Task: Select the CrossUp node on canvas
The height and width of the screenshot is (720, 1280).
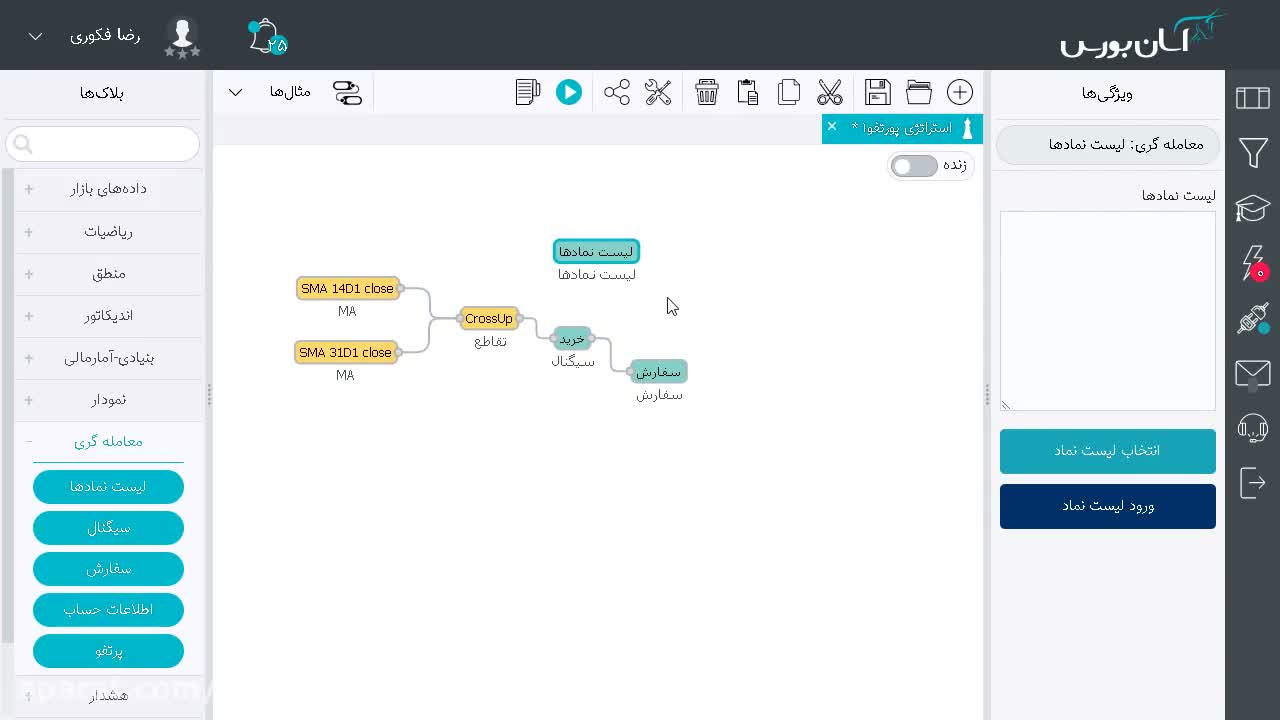Action: tap(489, 318)
